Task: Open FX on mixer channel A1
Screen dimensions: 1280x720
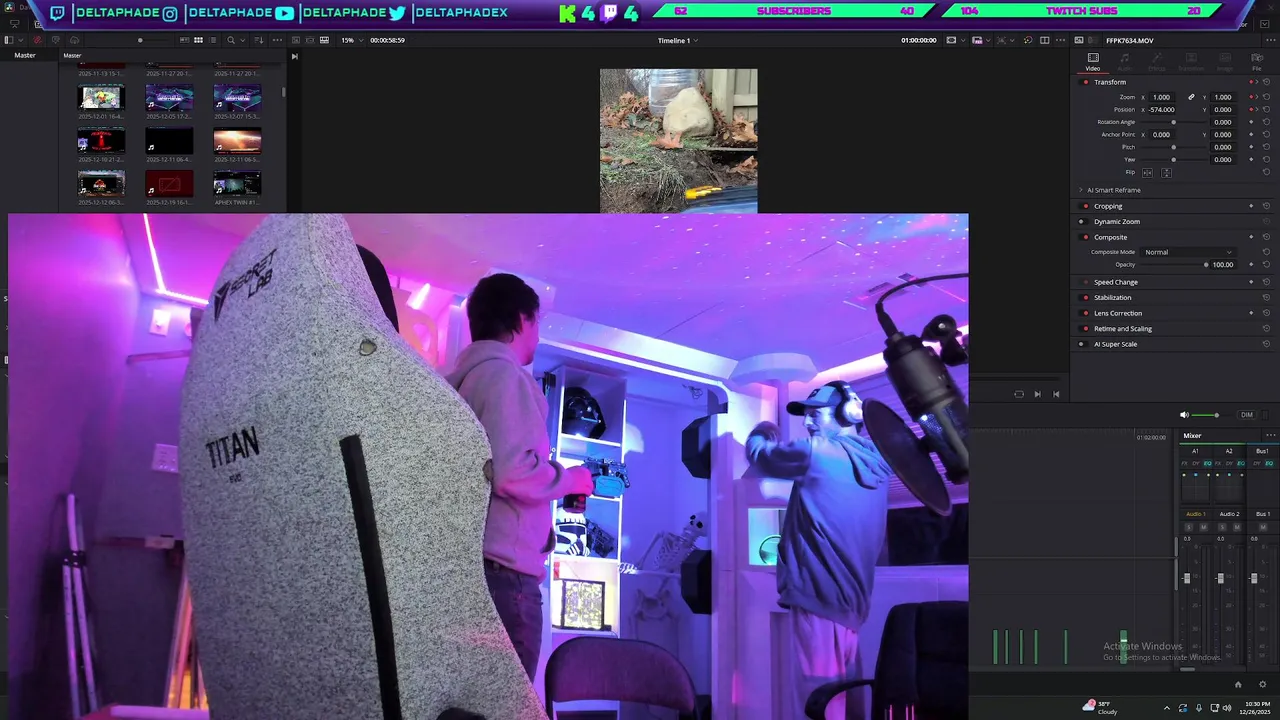Action: pos(1185,463)
